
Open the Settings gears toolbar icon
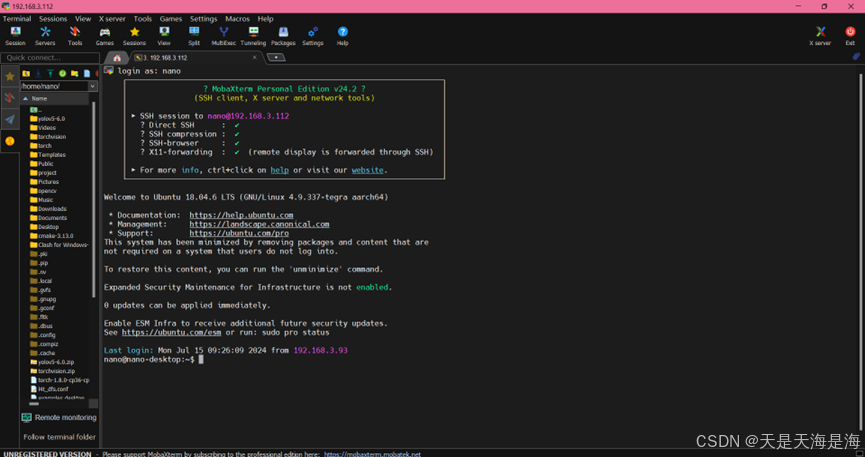click(313, 36)
